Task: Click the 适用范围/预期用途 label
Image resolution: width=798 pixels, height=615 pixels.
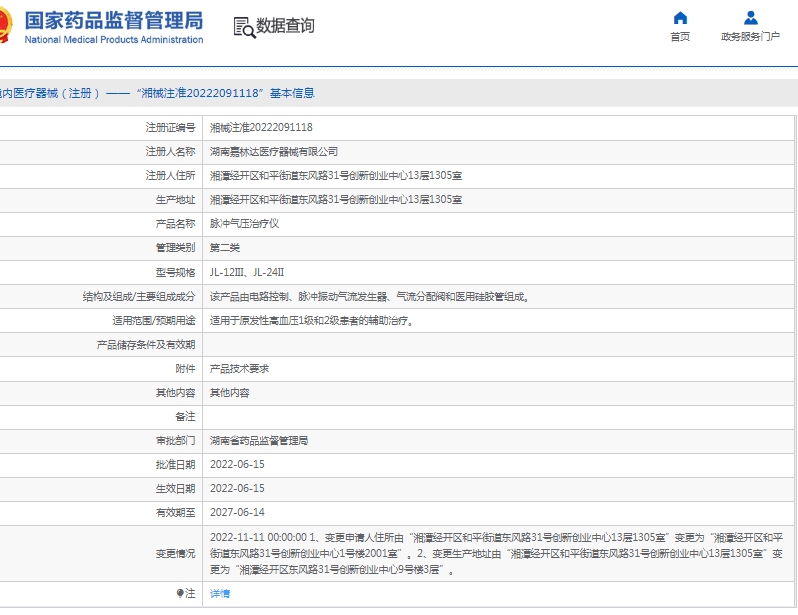Action: 154,321
